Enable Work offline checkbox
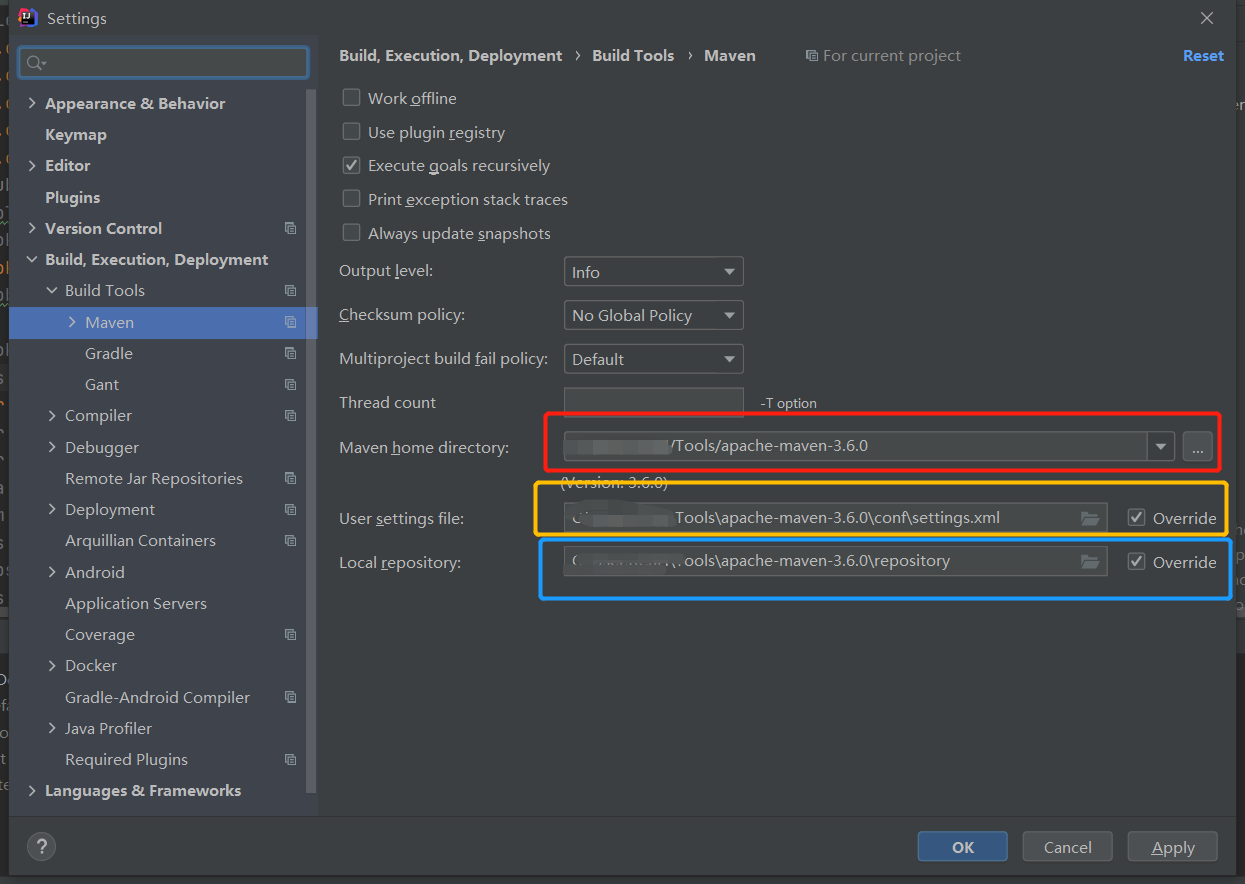The image size is (1245, 884). [351, 98]
